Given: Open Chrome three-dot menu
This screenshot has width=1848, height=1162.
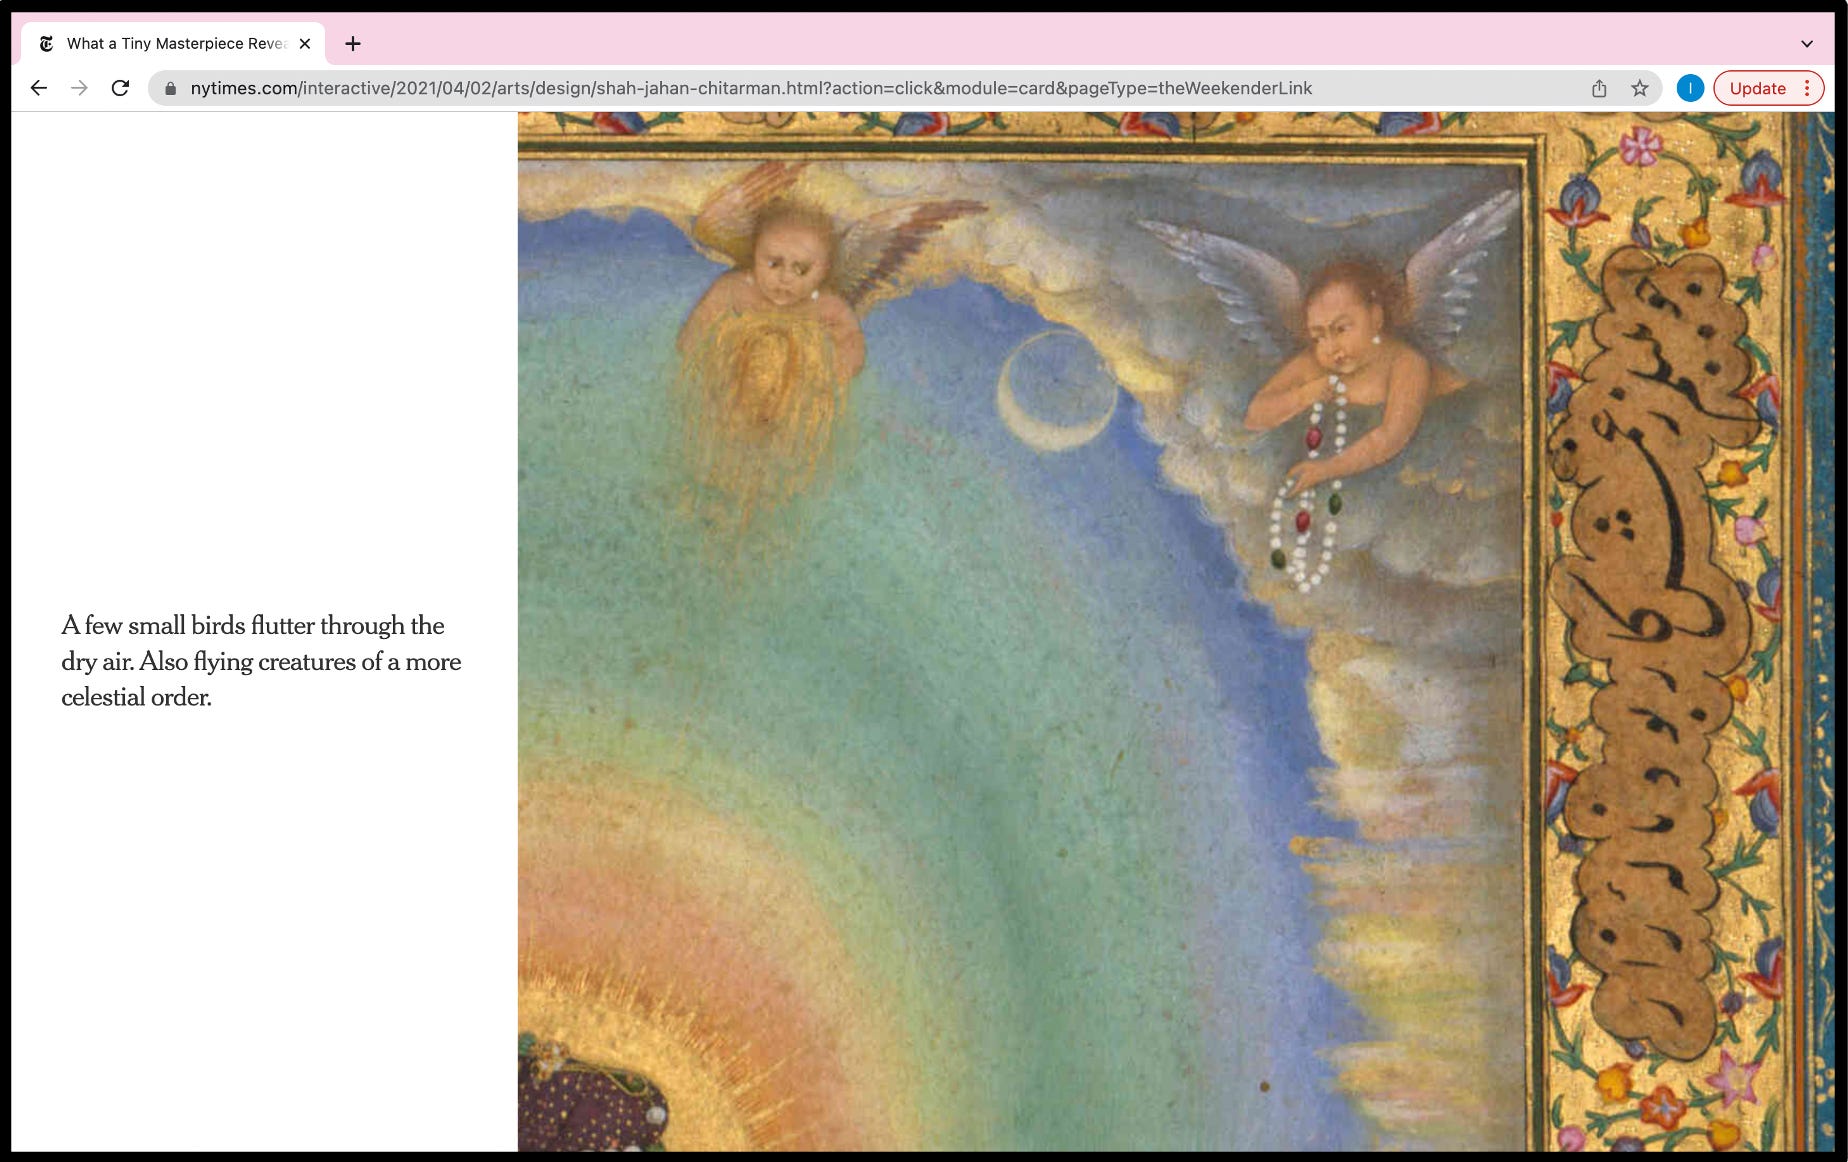Looking at the screenshot, I should 1808,88.
